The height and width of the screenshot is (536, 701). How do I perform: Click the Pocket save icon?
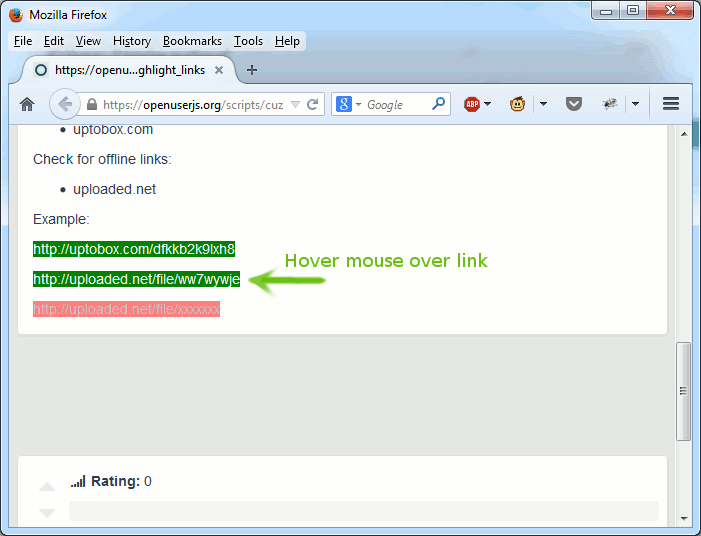574,104
